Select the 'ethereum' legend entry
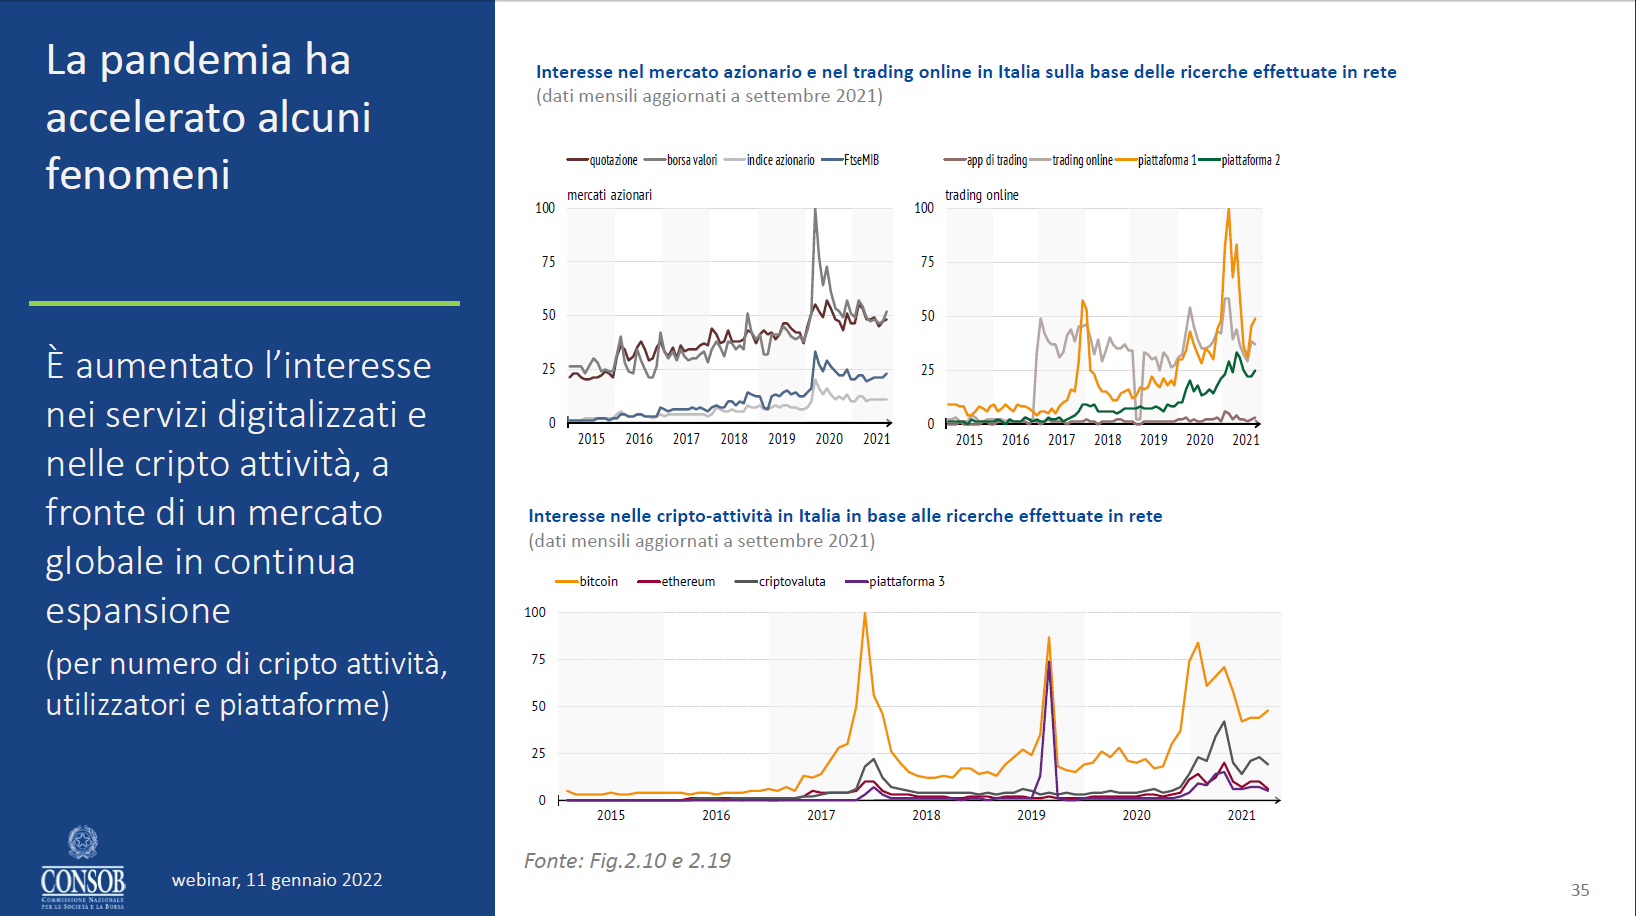The image size is (1636, 916). pos(676,581)
